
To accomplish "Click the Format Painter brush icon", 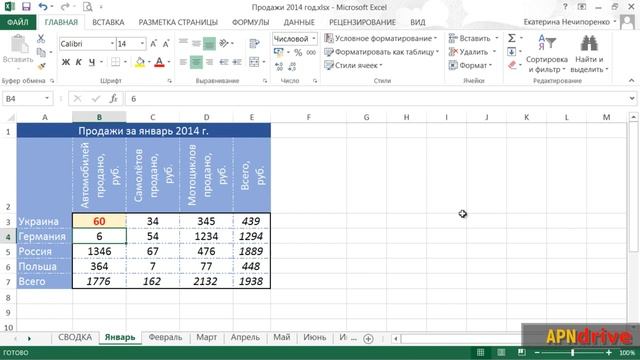I will pos(41,66).
